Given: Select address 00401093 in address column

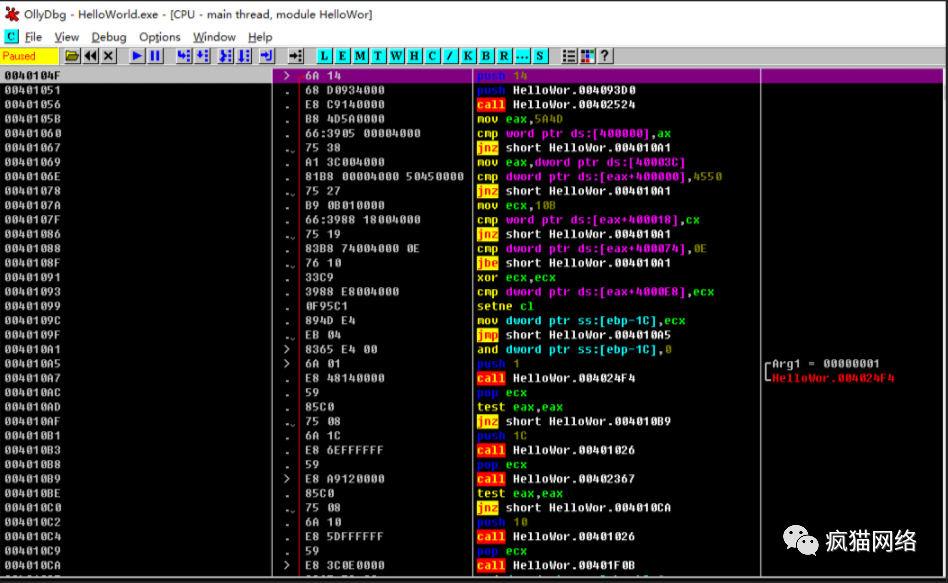Looking at the screenshot, I should [33, 292].
